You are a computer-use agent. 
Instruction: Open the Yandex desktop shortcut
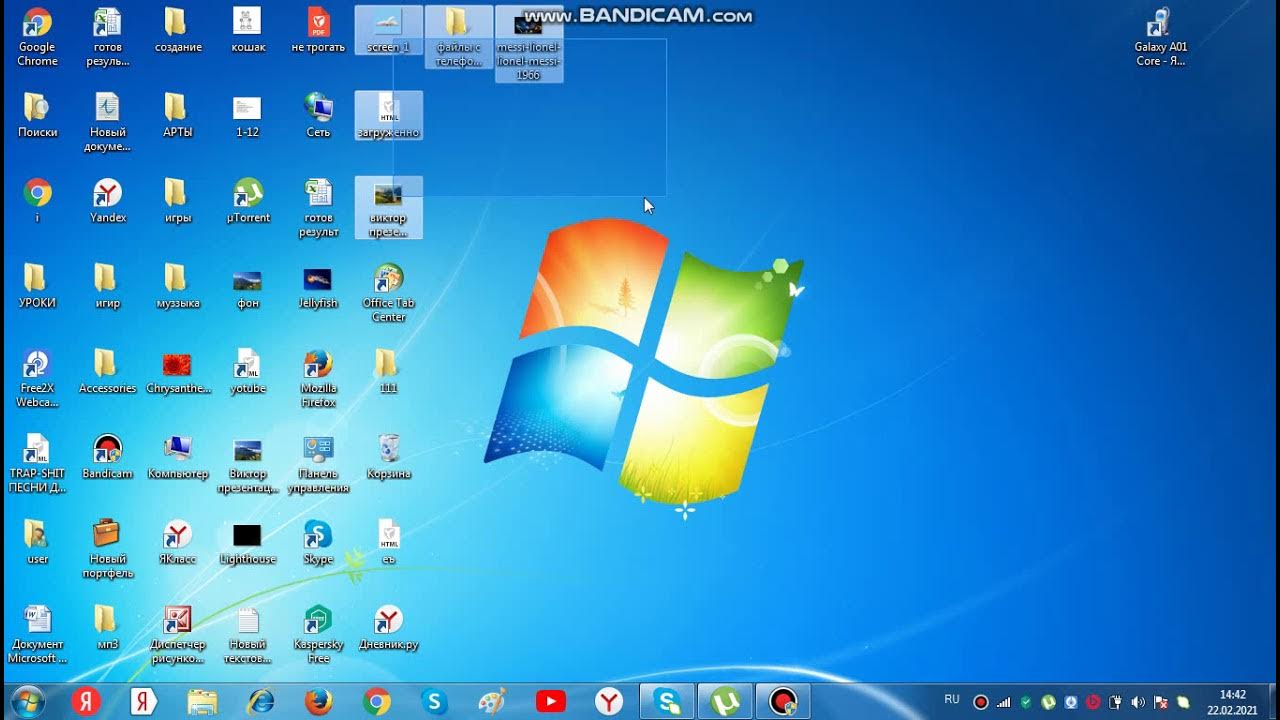pyautogui.click(x=108, y=200)
